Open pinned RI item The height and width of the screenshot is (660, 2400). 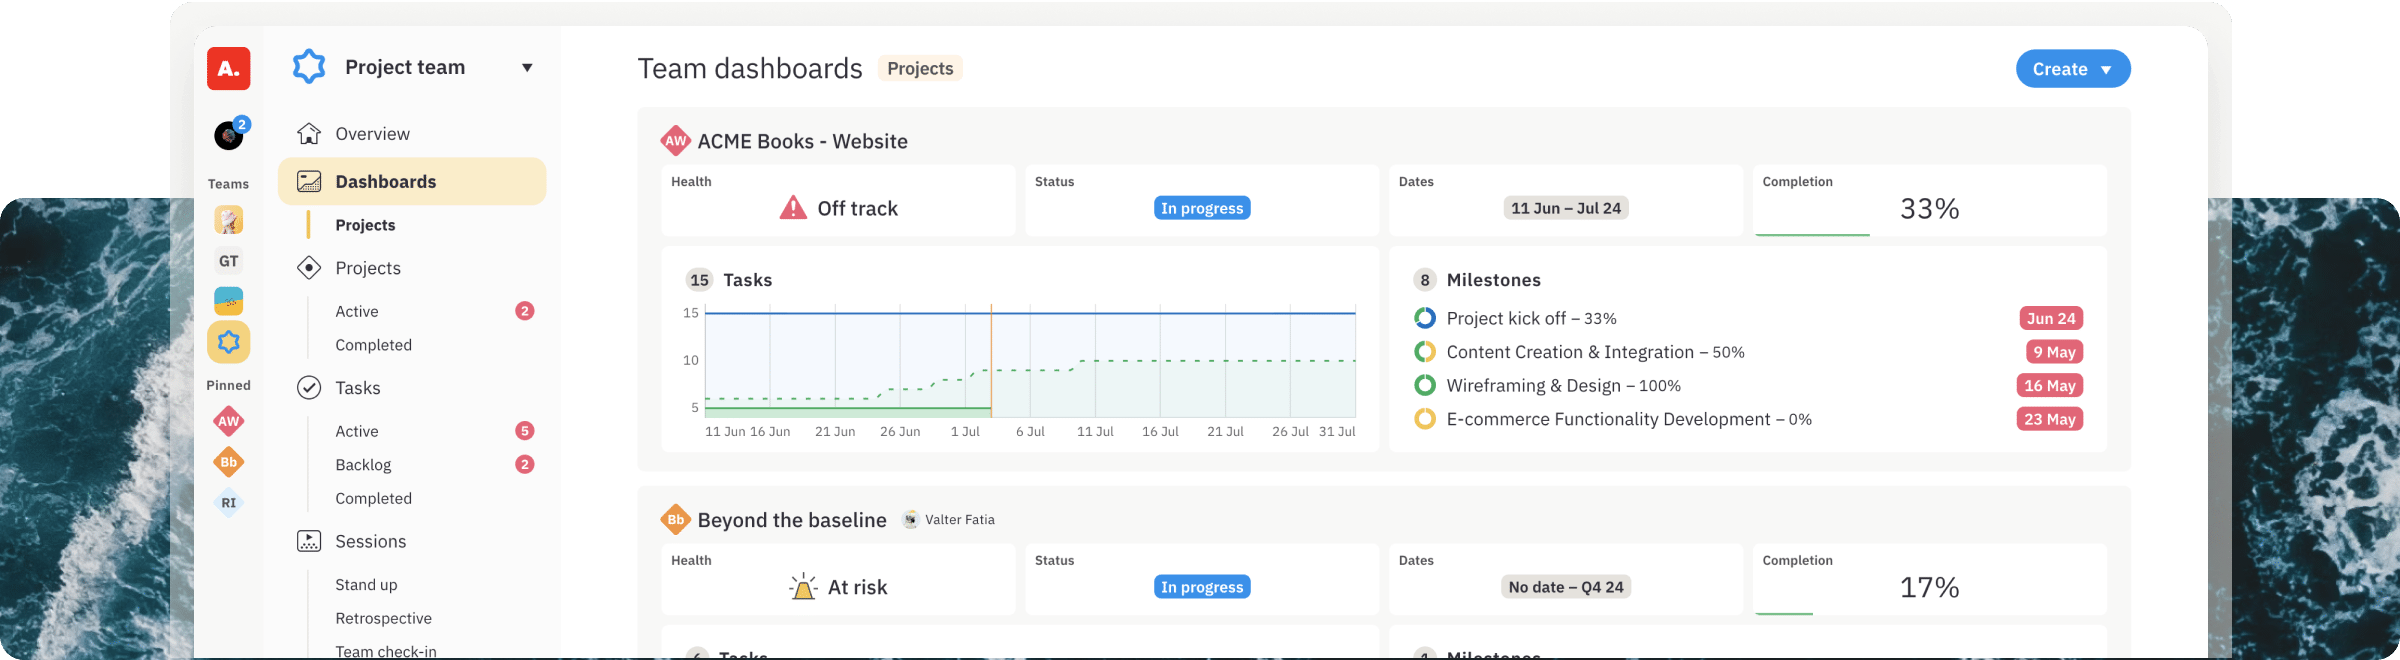(x=229, y=503)
